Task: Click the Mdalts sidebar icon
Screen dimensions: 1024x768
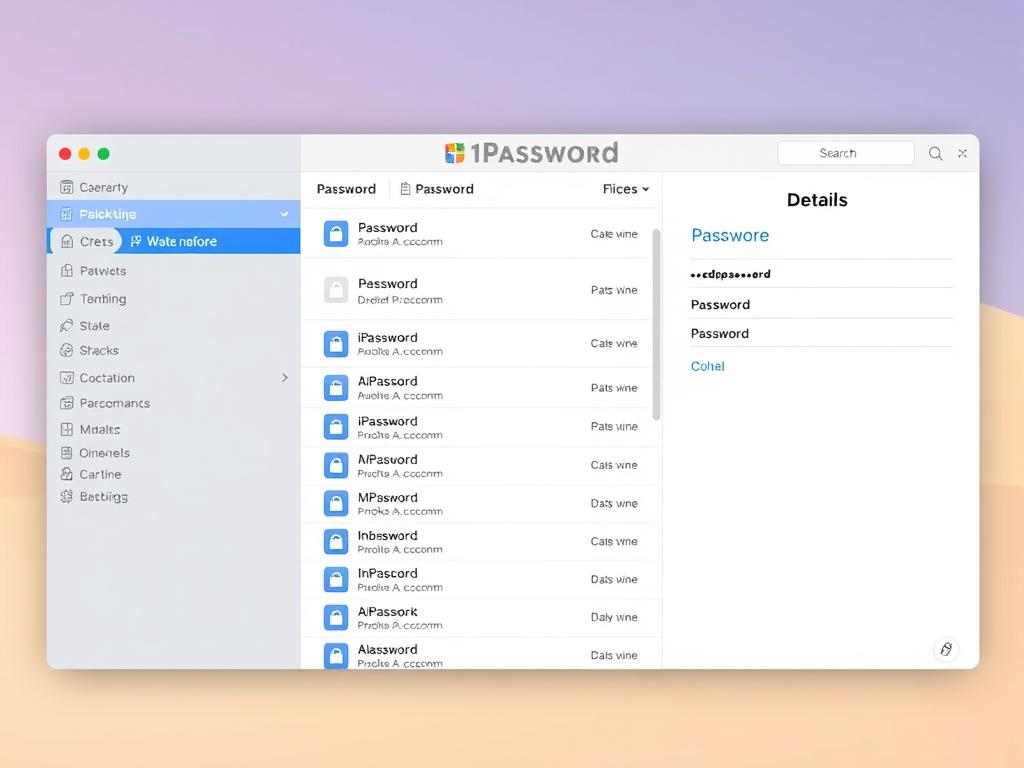Action: click(67, 429)
